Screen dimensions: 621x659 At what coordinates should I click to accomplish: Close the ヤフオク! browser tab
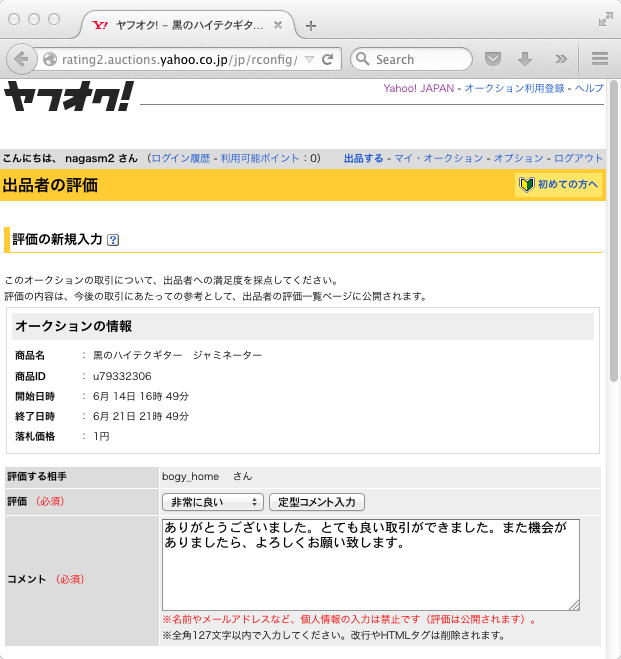(278, 25)
